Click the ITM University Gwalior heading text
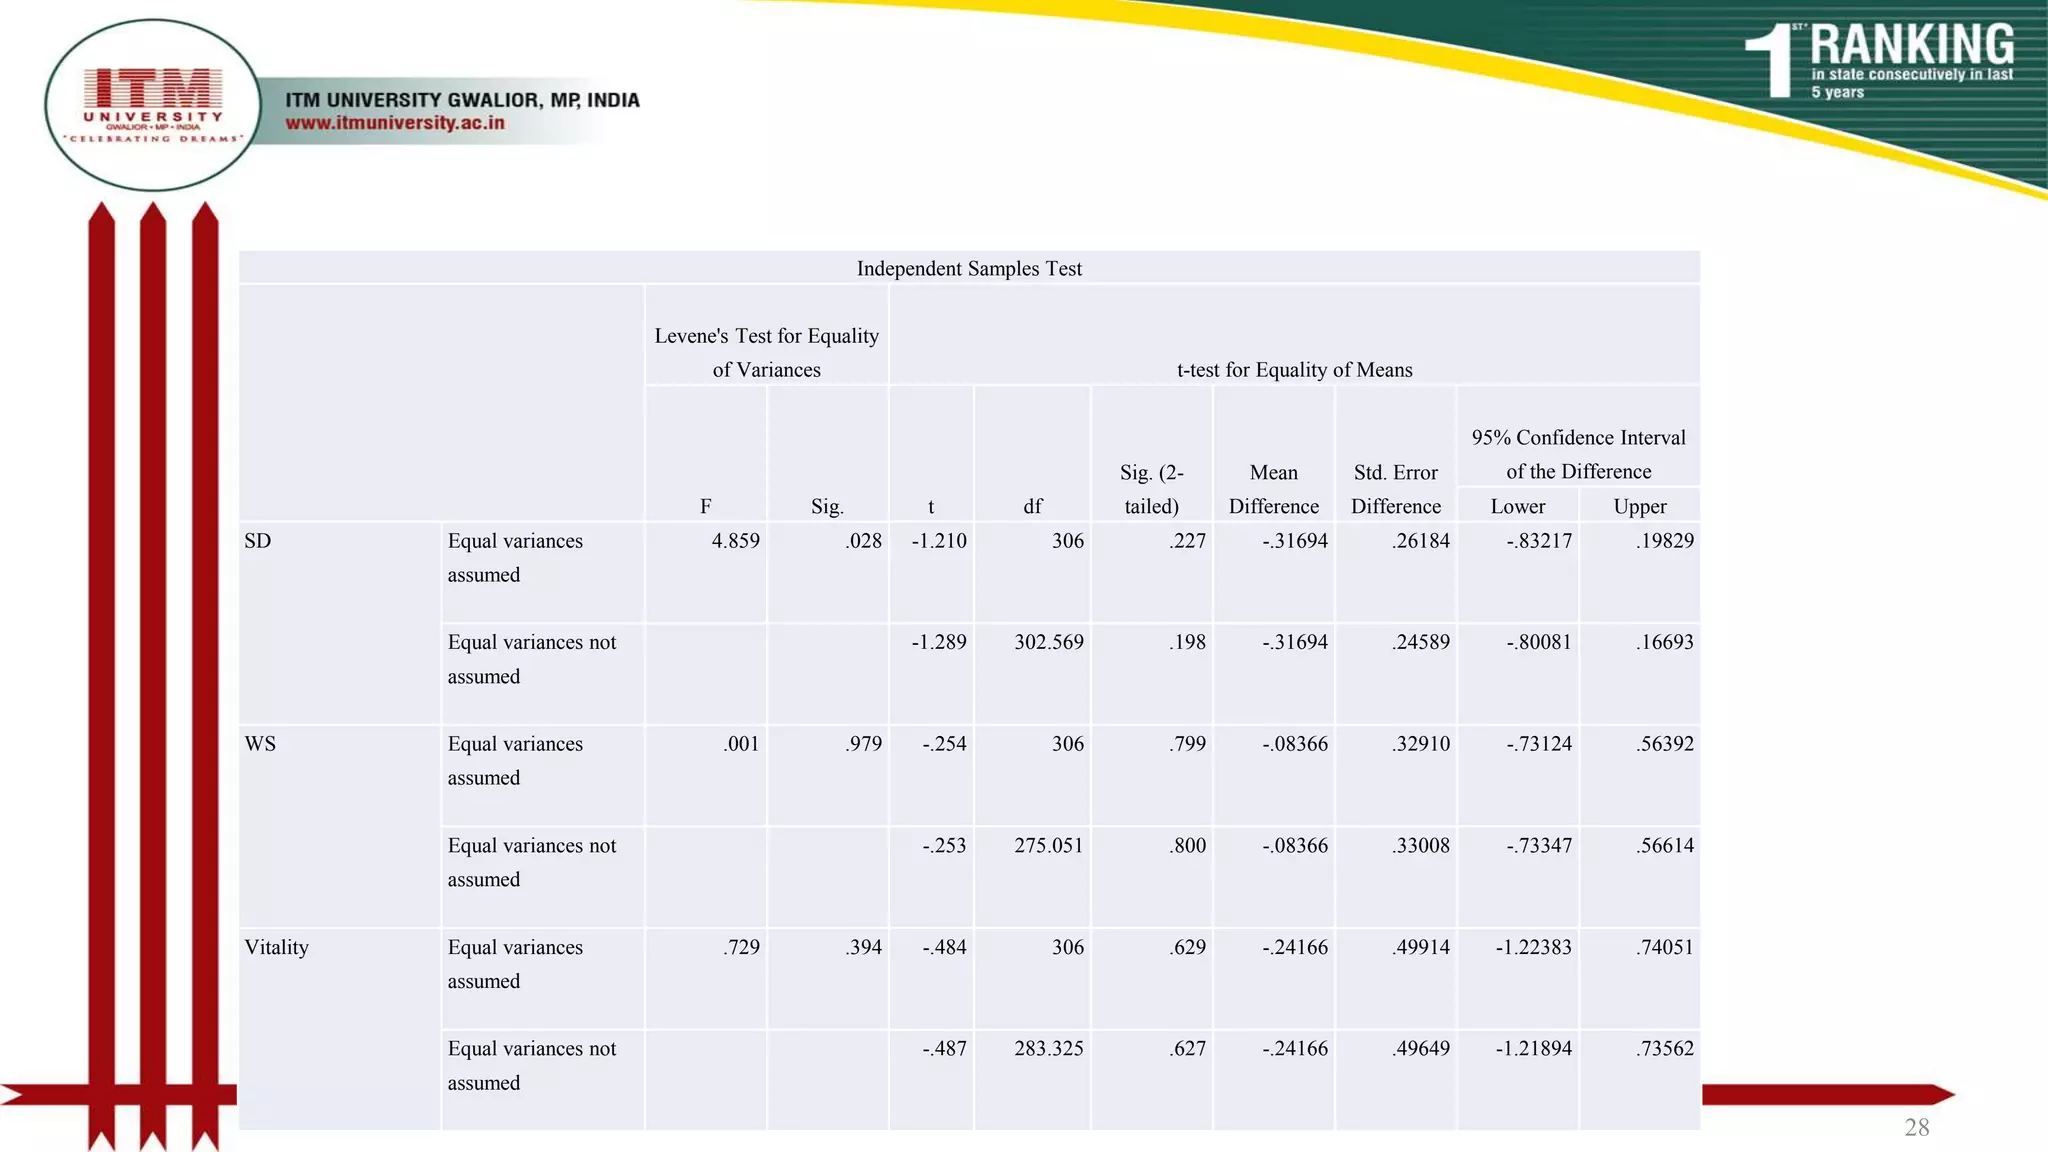The height and width of the screenshot is (1152, 2048). point(462,100)
